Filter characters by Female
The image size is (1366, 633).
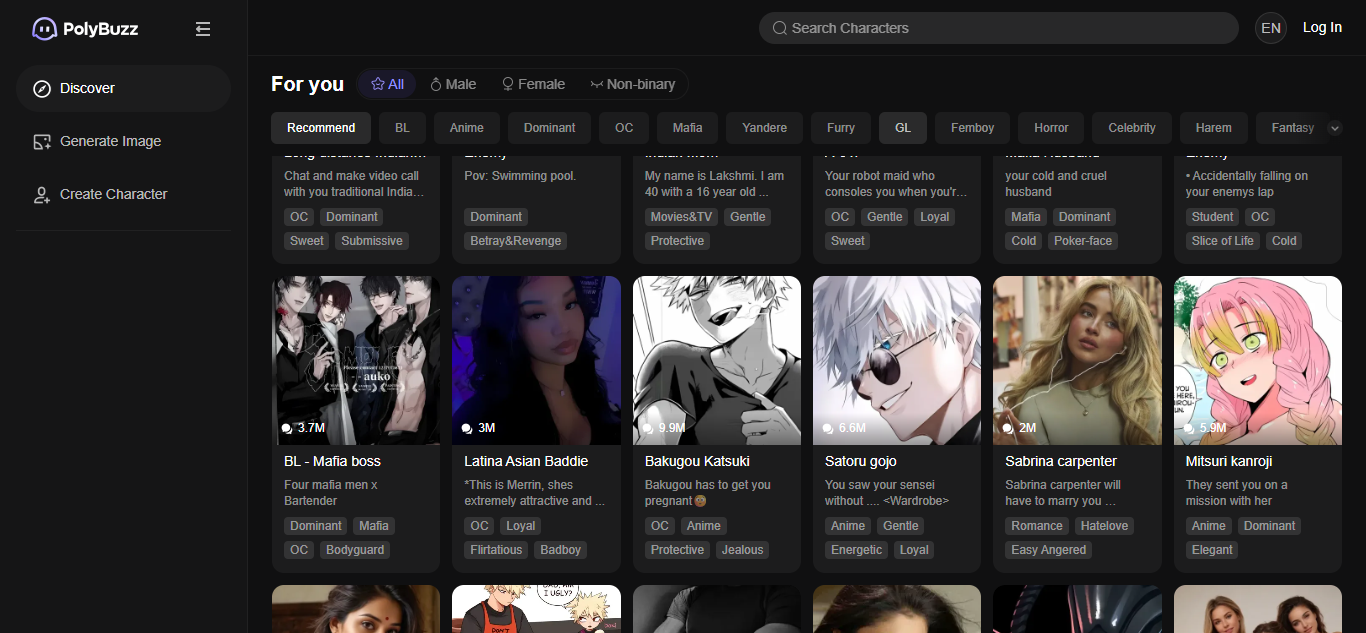click(533, 84)
